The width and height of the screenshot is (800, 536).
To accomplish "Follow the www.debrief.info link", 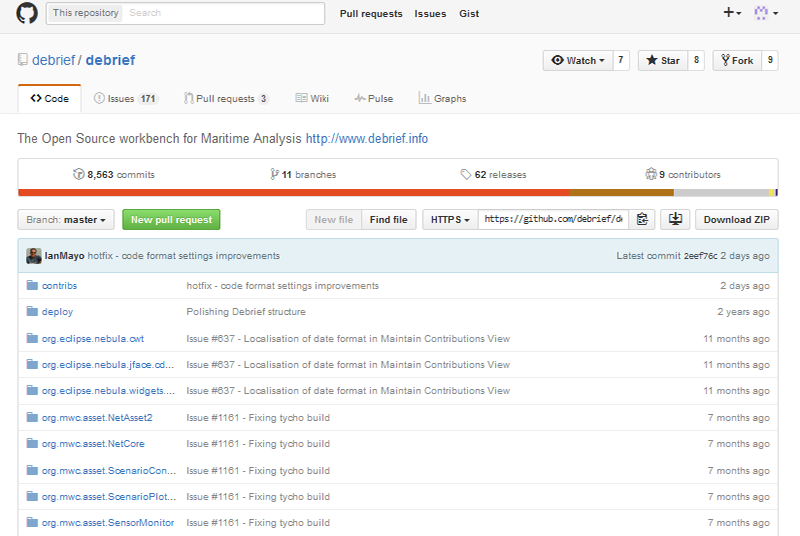I will click(366, 138).
